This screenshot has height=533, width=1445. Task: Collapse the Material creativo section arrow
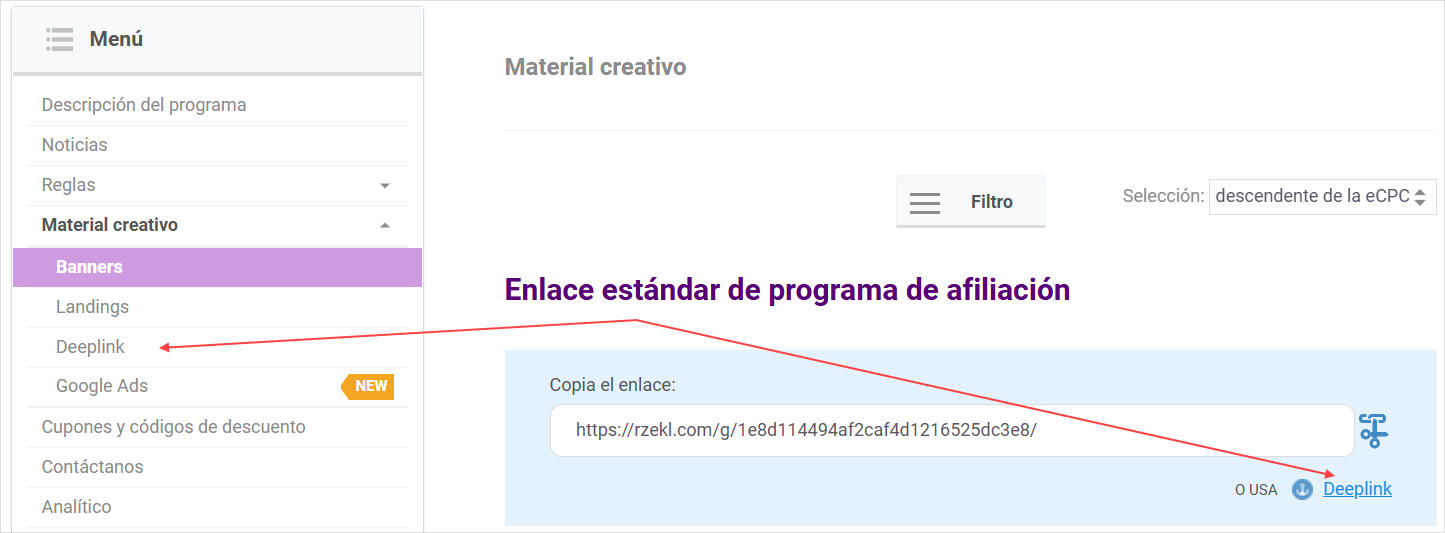click(x=385, y=226)
